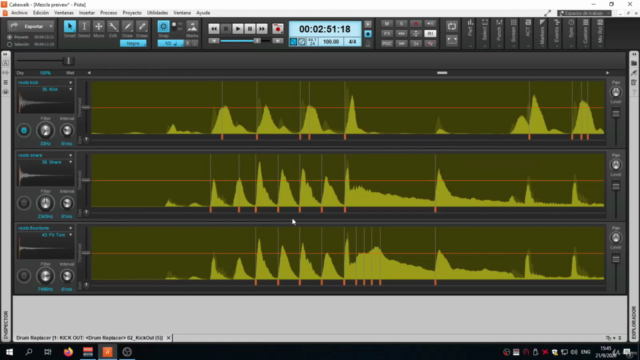640x360 pixels.
Task: Open the 38: Snare note dropdown
Action: pyautogui.click(x=70, y=162)
